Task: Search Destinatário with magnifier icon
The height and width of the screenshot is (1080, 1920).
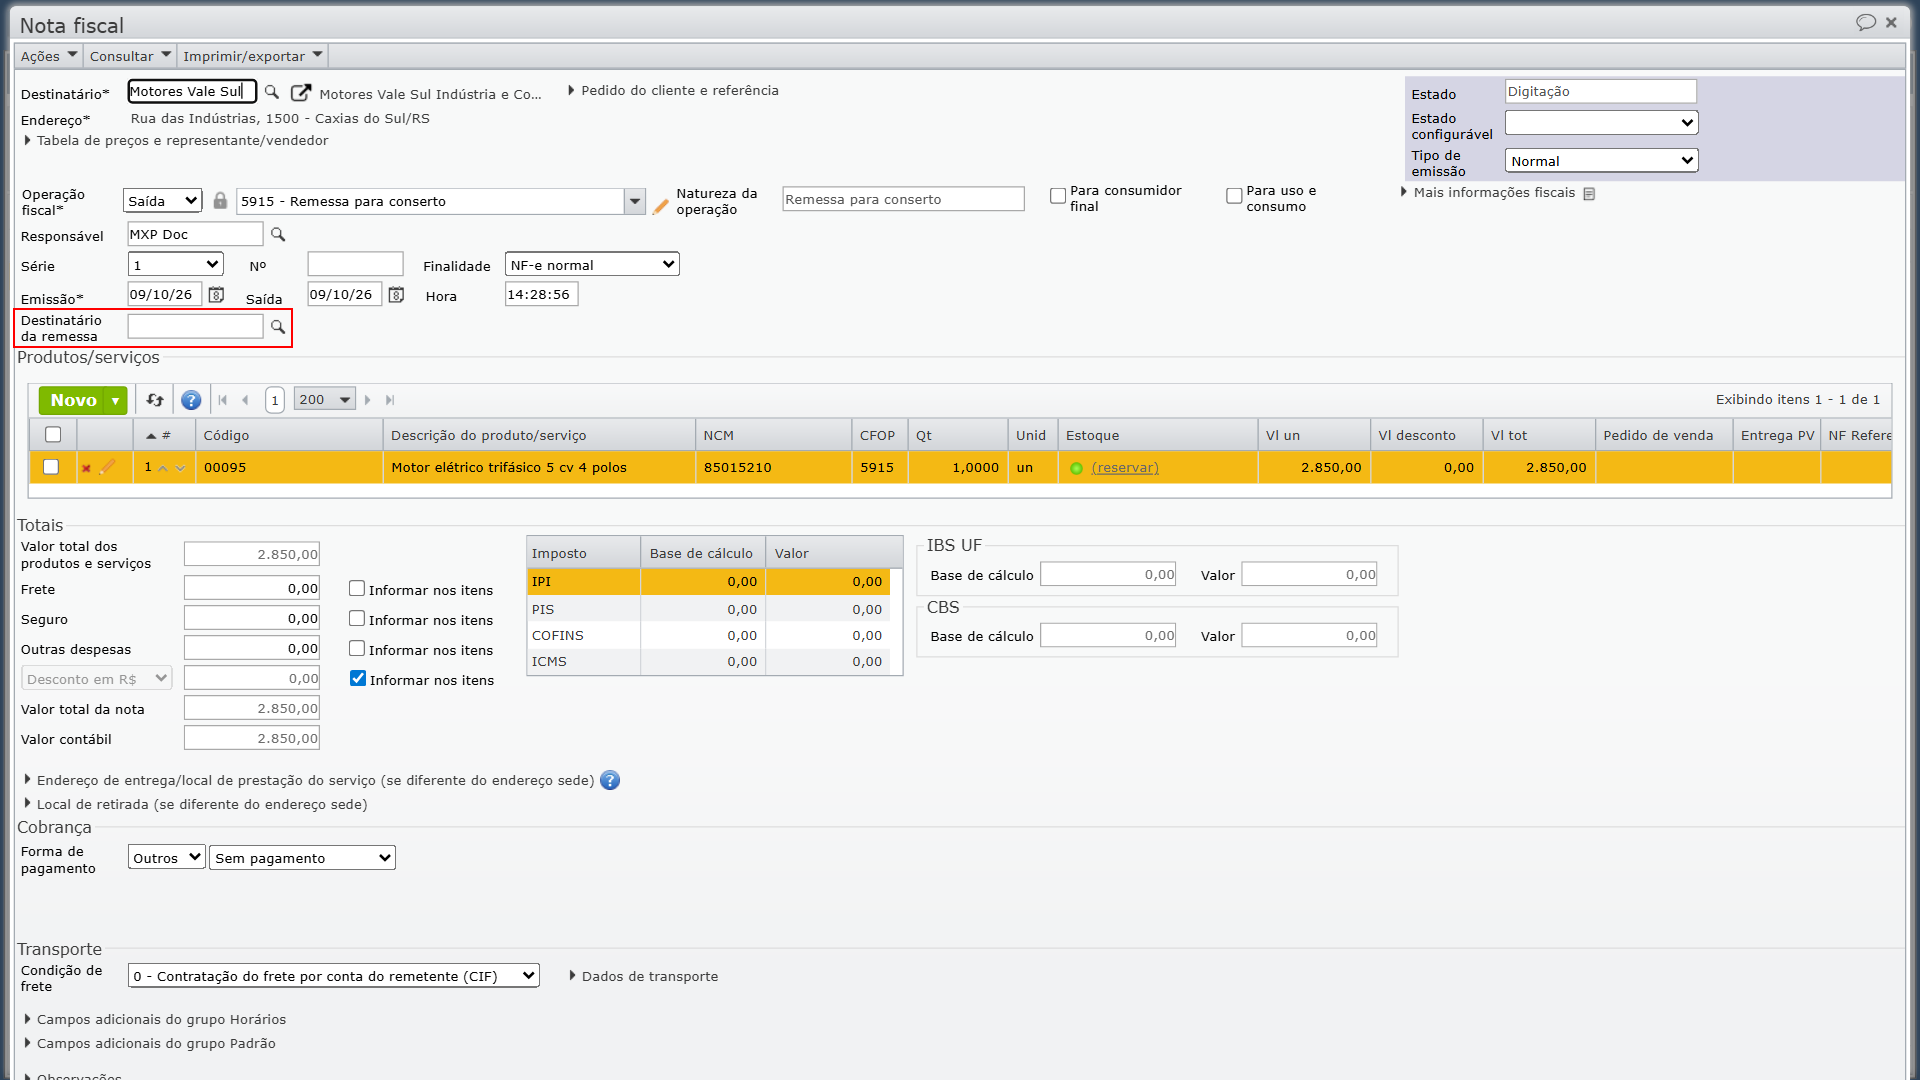Action: coord(271,92)
